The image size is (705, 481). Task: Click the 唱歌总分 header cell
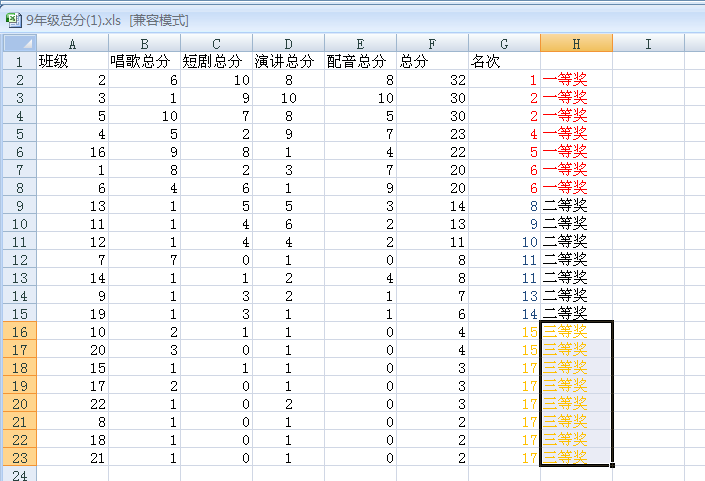tap(144, 61)
